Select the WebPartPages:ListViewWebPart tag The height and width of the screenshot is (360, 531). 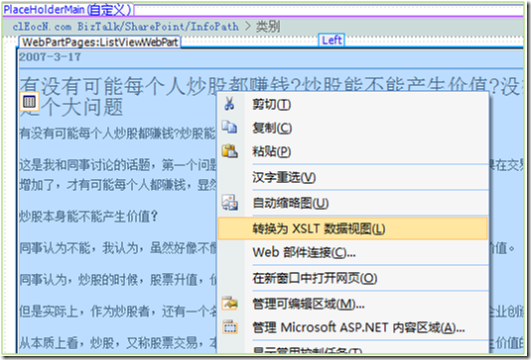100,42
